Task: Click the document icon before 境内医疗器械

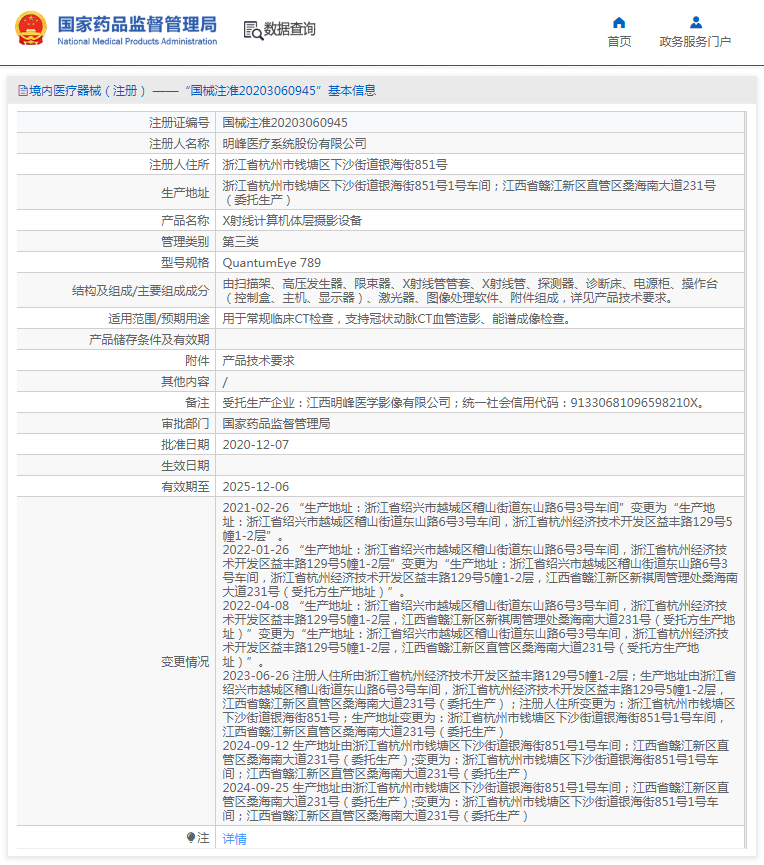Action: click(x=23, y=90)
